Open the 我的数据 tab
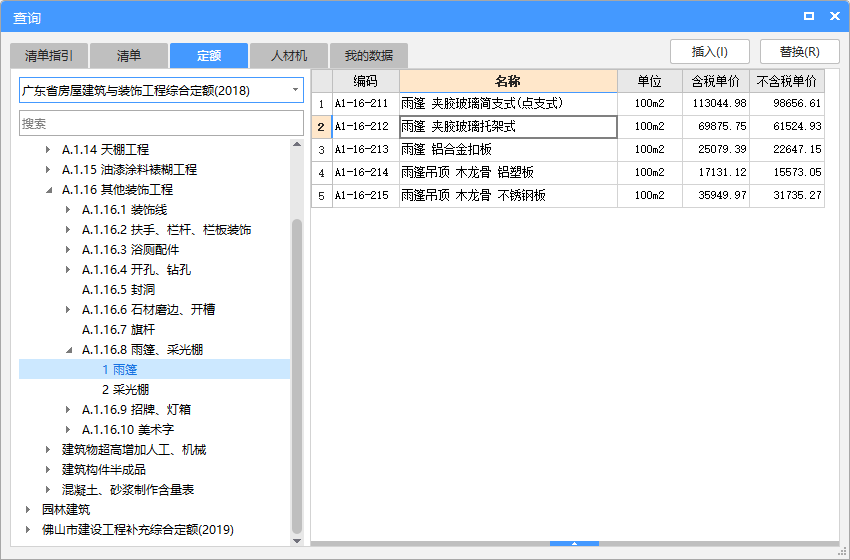 click(x=369, y=55)
